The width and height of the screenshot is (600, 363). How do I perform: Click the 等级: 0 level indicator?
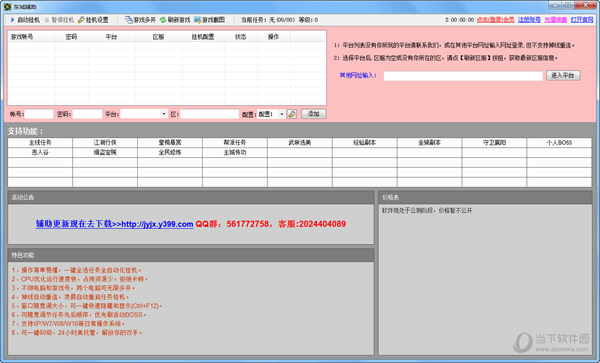[x=308, y=20]
